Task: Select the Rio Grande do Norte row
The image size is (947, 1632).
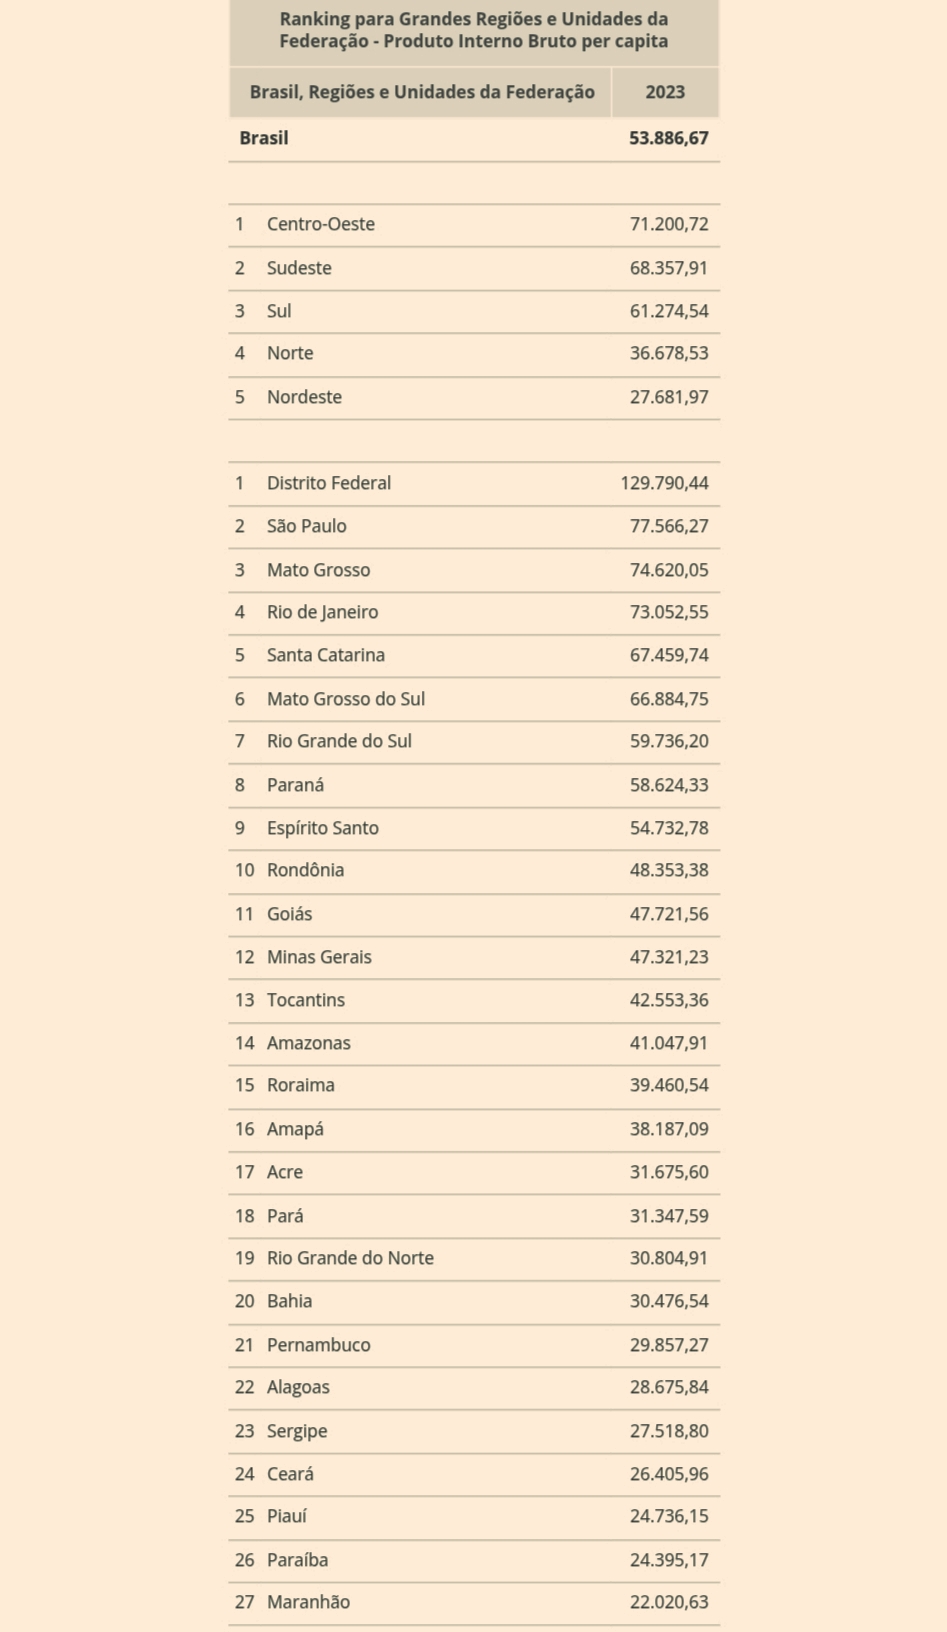Action: pos(350,1258)
